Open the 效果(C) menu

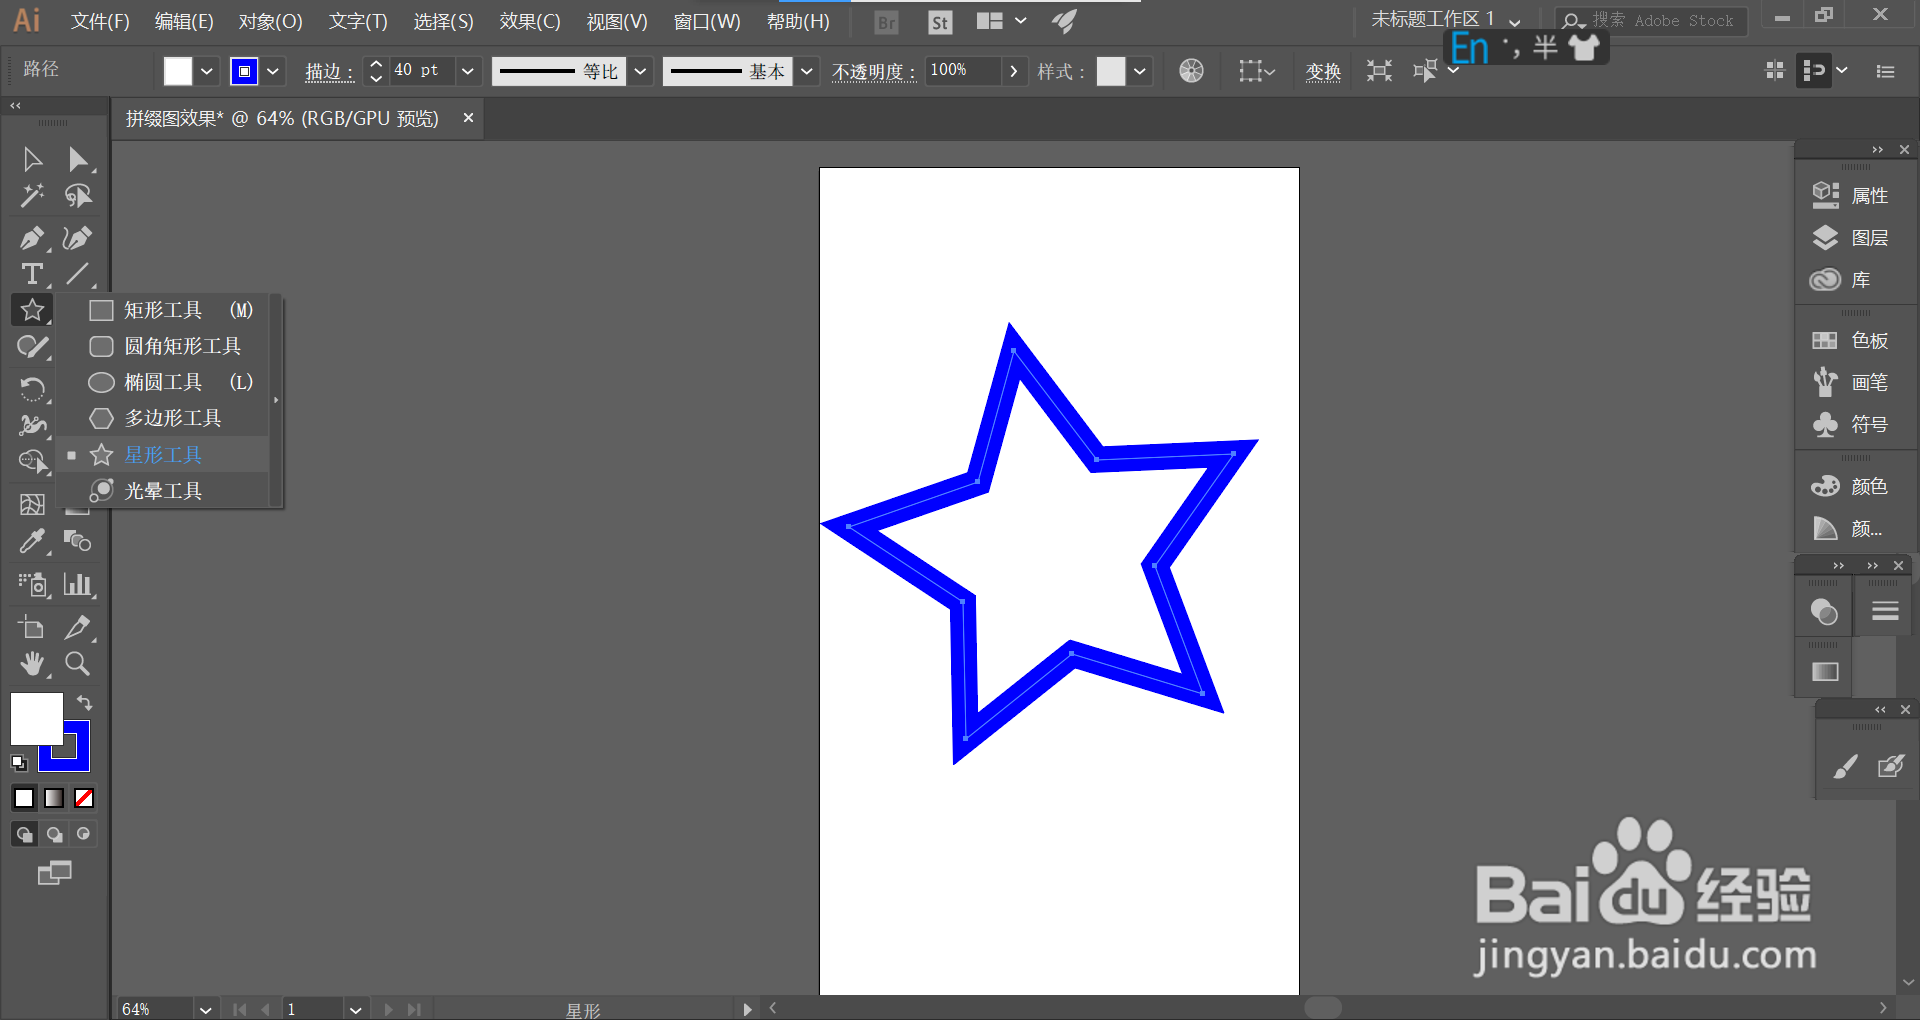(530, 21)
